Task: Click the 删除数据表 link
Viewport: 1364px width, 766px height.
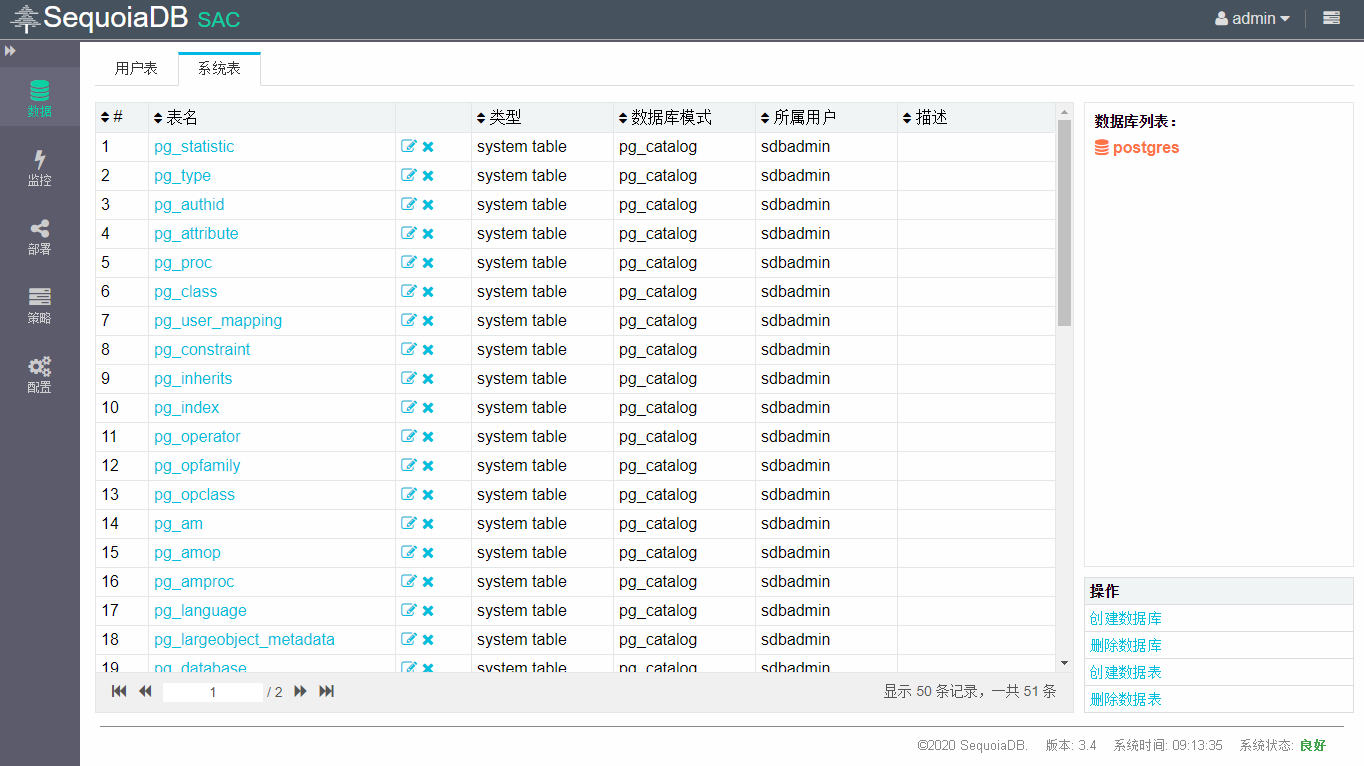Action: click(1125, 699)
